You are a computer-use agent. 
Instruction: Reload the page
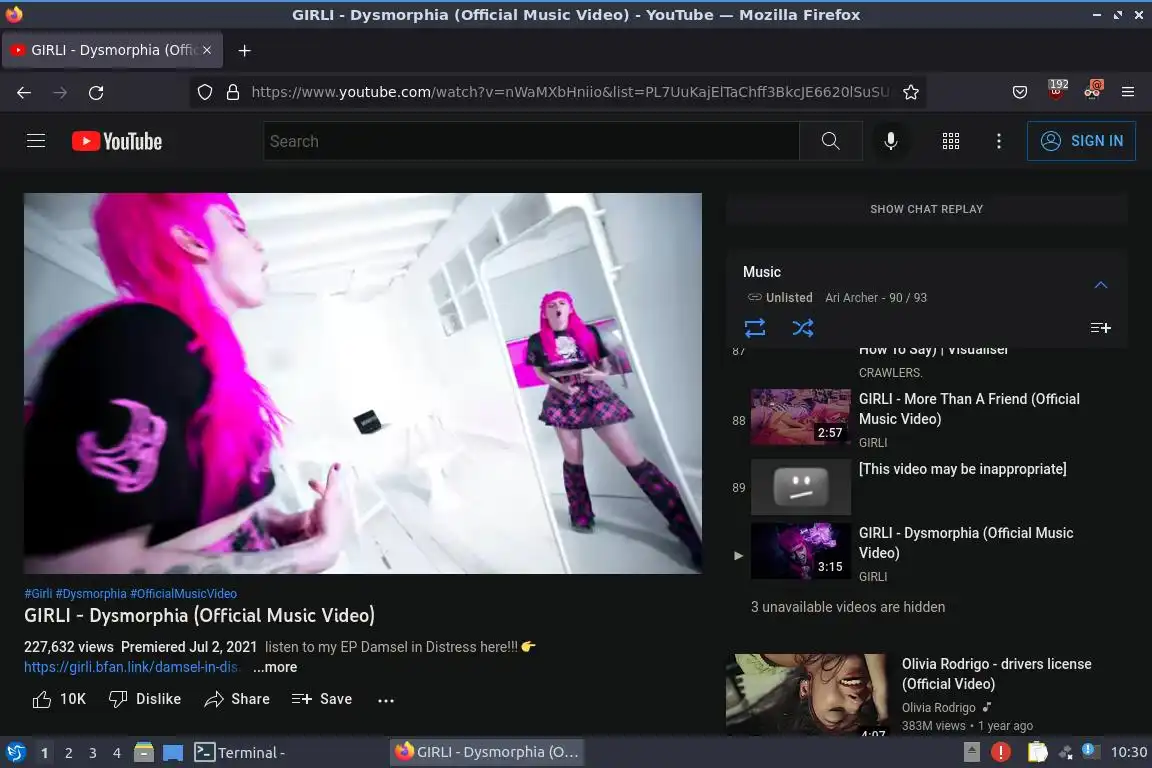coord(96,93)
